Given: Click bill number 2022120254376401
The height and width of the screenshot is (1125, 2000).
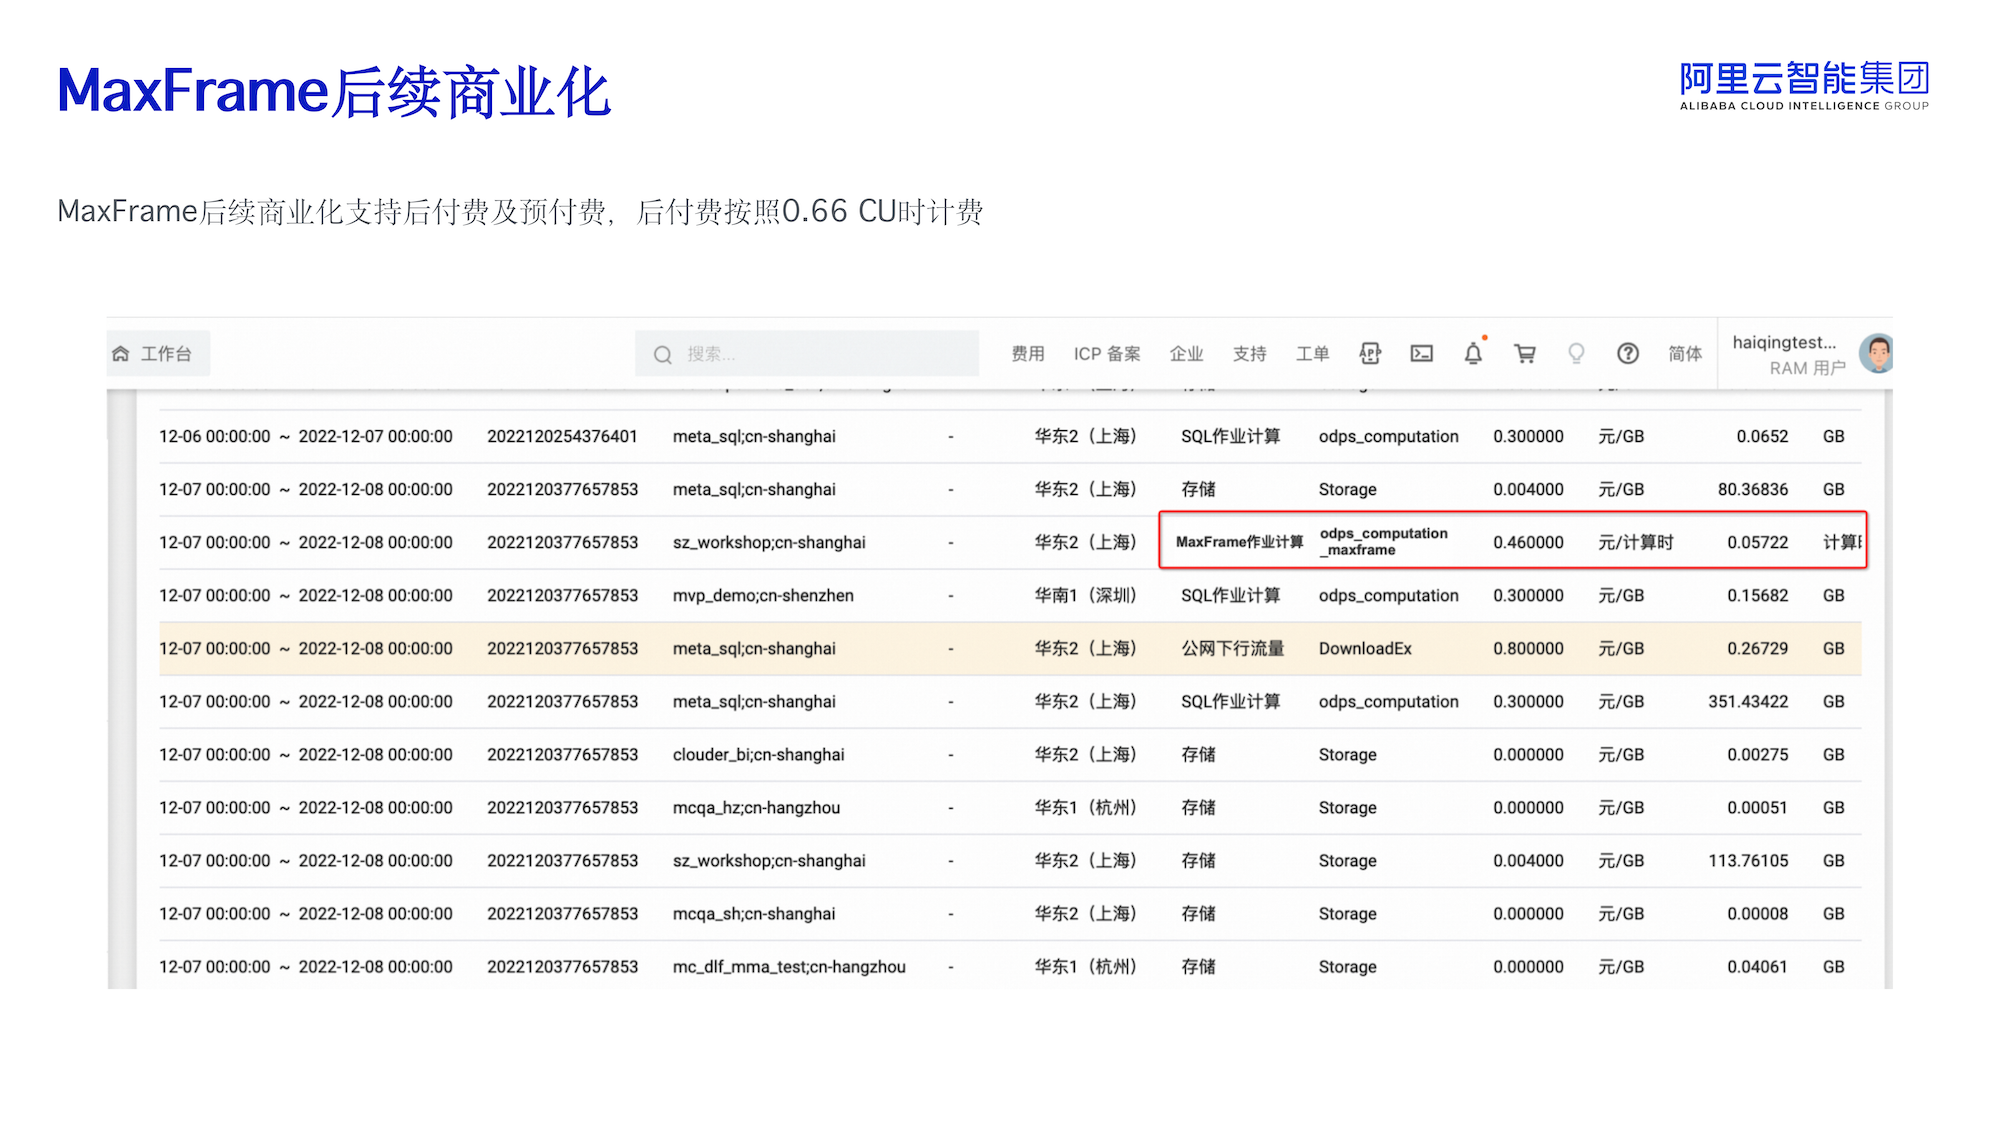Looking at the screenshot, I should [562, 436].
